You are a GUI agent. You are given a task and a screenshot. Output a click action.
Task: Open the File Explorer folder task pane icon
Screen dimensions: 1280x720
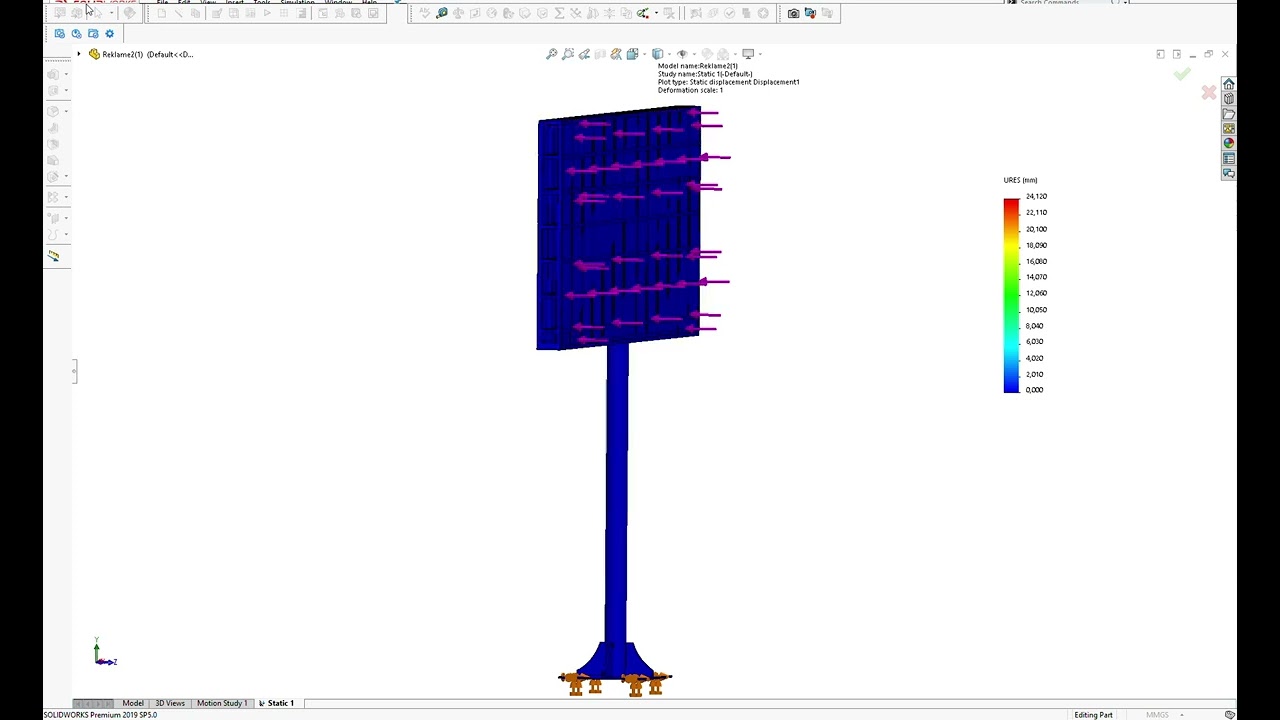point(1229,114)
